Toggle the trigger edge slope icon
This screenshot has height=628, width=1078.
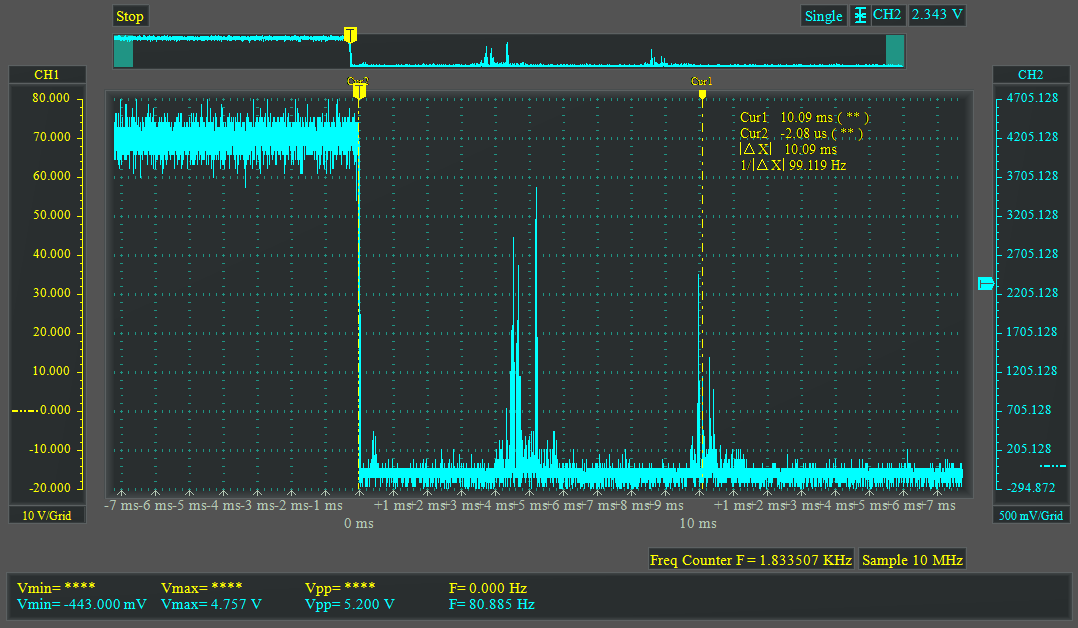coord(859,16)
